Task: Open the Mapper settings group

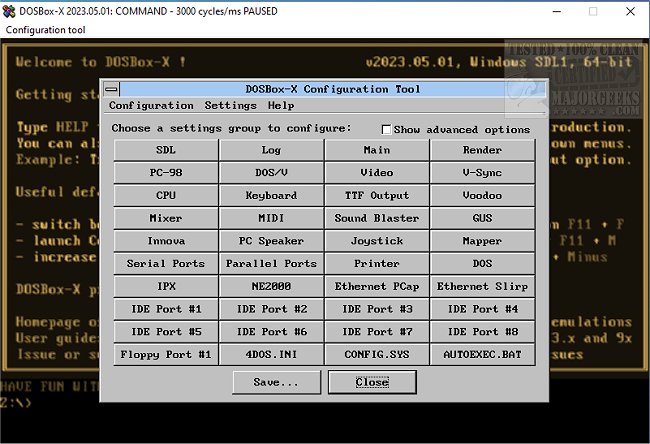Action: click(483, 241)
